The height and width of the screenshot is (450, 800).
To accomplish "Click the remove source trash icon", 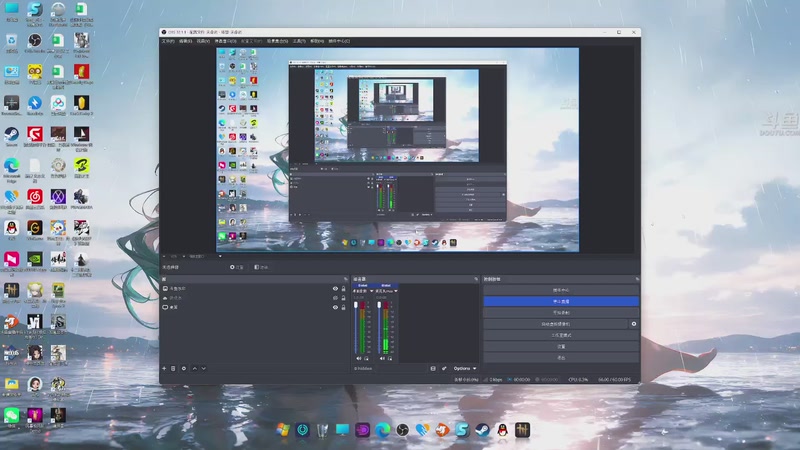I will tap(174, 368).
